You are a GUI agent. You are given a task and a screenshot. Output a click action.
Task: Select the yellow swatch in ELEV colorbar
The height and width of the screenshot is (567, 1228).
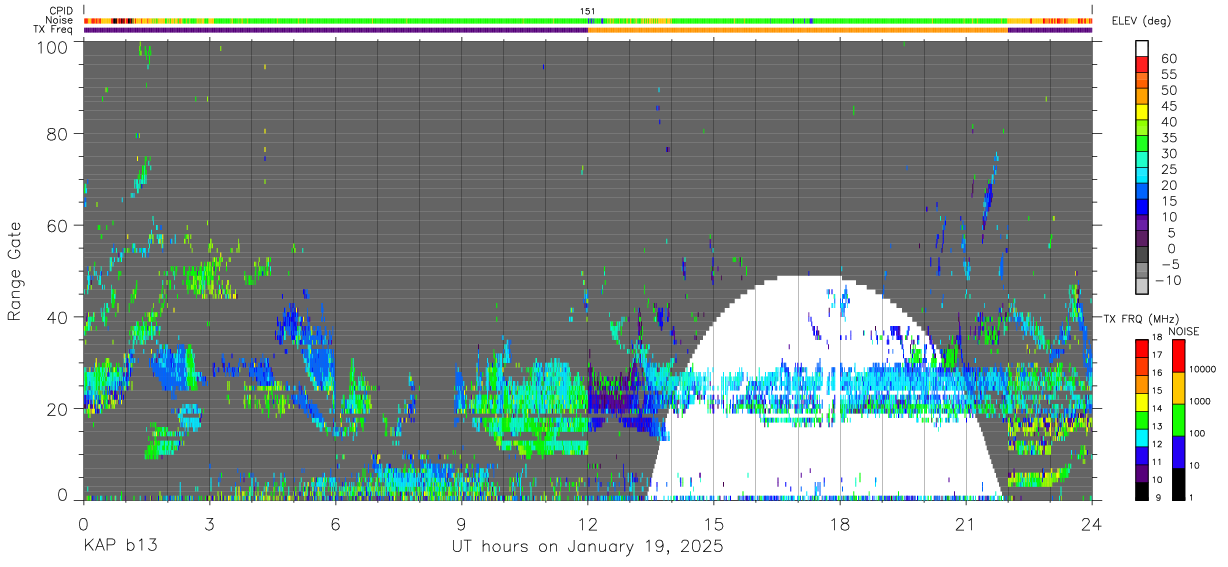coord(1141,113)
